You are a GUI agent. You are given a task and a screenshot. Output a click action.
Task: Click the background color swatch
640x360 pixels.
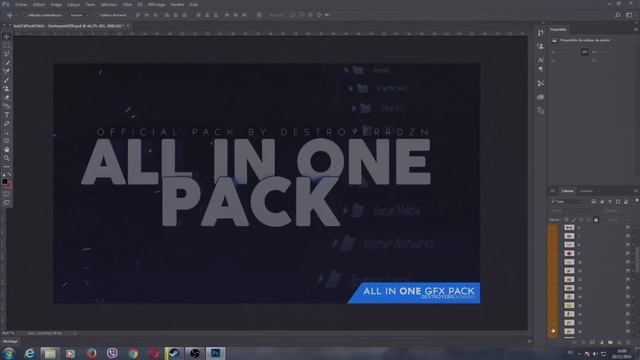click(9, 186)
